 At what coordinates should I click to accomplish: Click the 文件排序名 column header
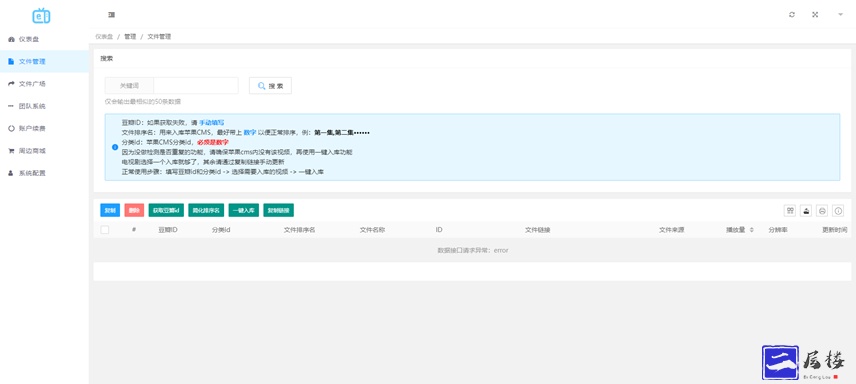(x=299, y=230)
